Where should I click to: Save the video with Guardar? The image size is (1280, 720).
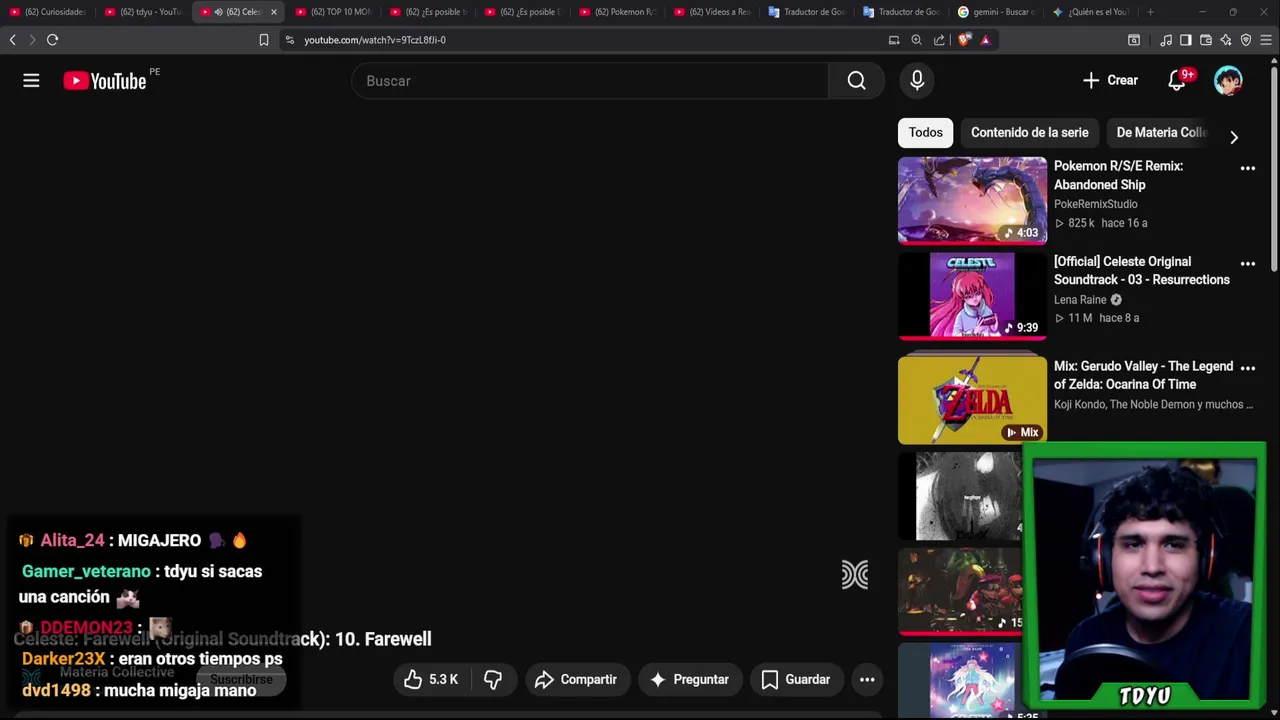pos(796,680)
